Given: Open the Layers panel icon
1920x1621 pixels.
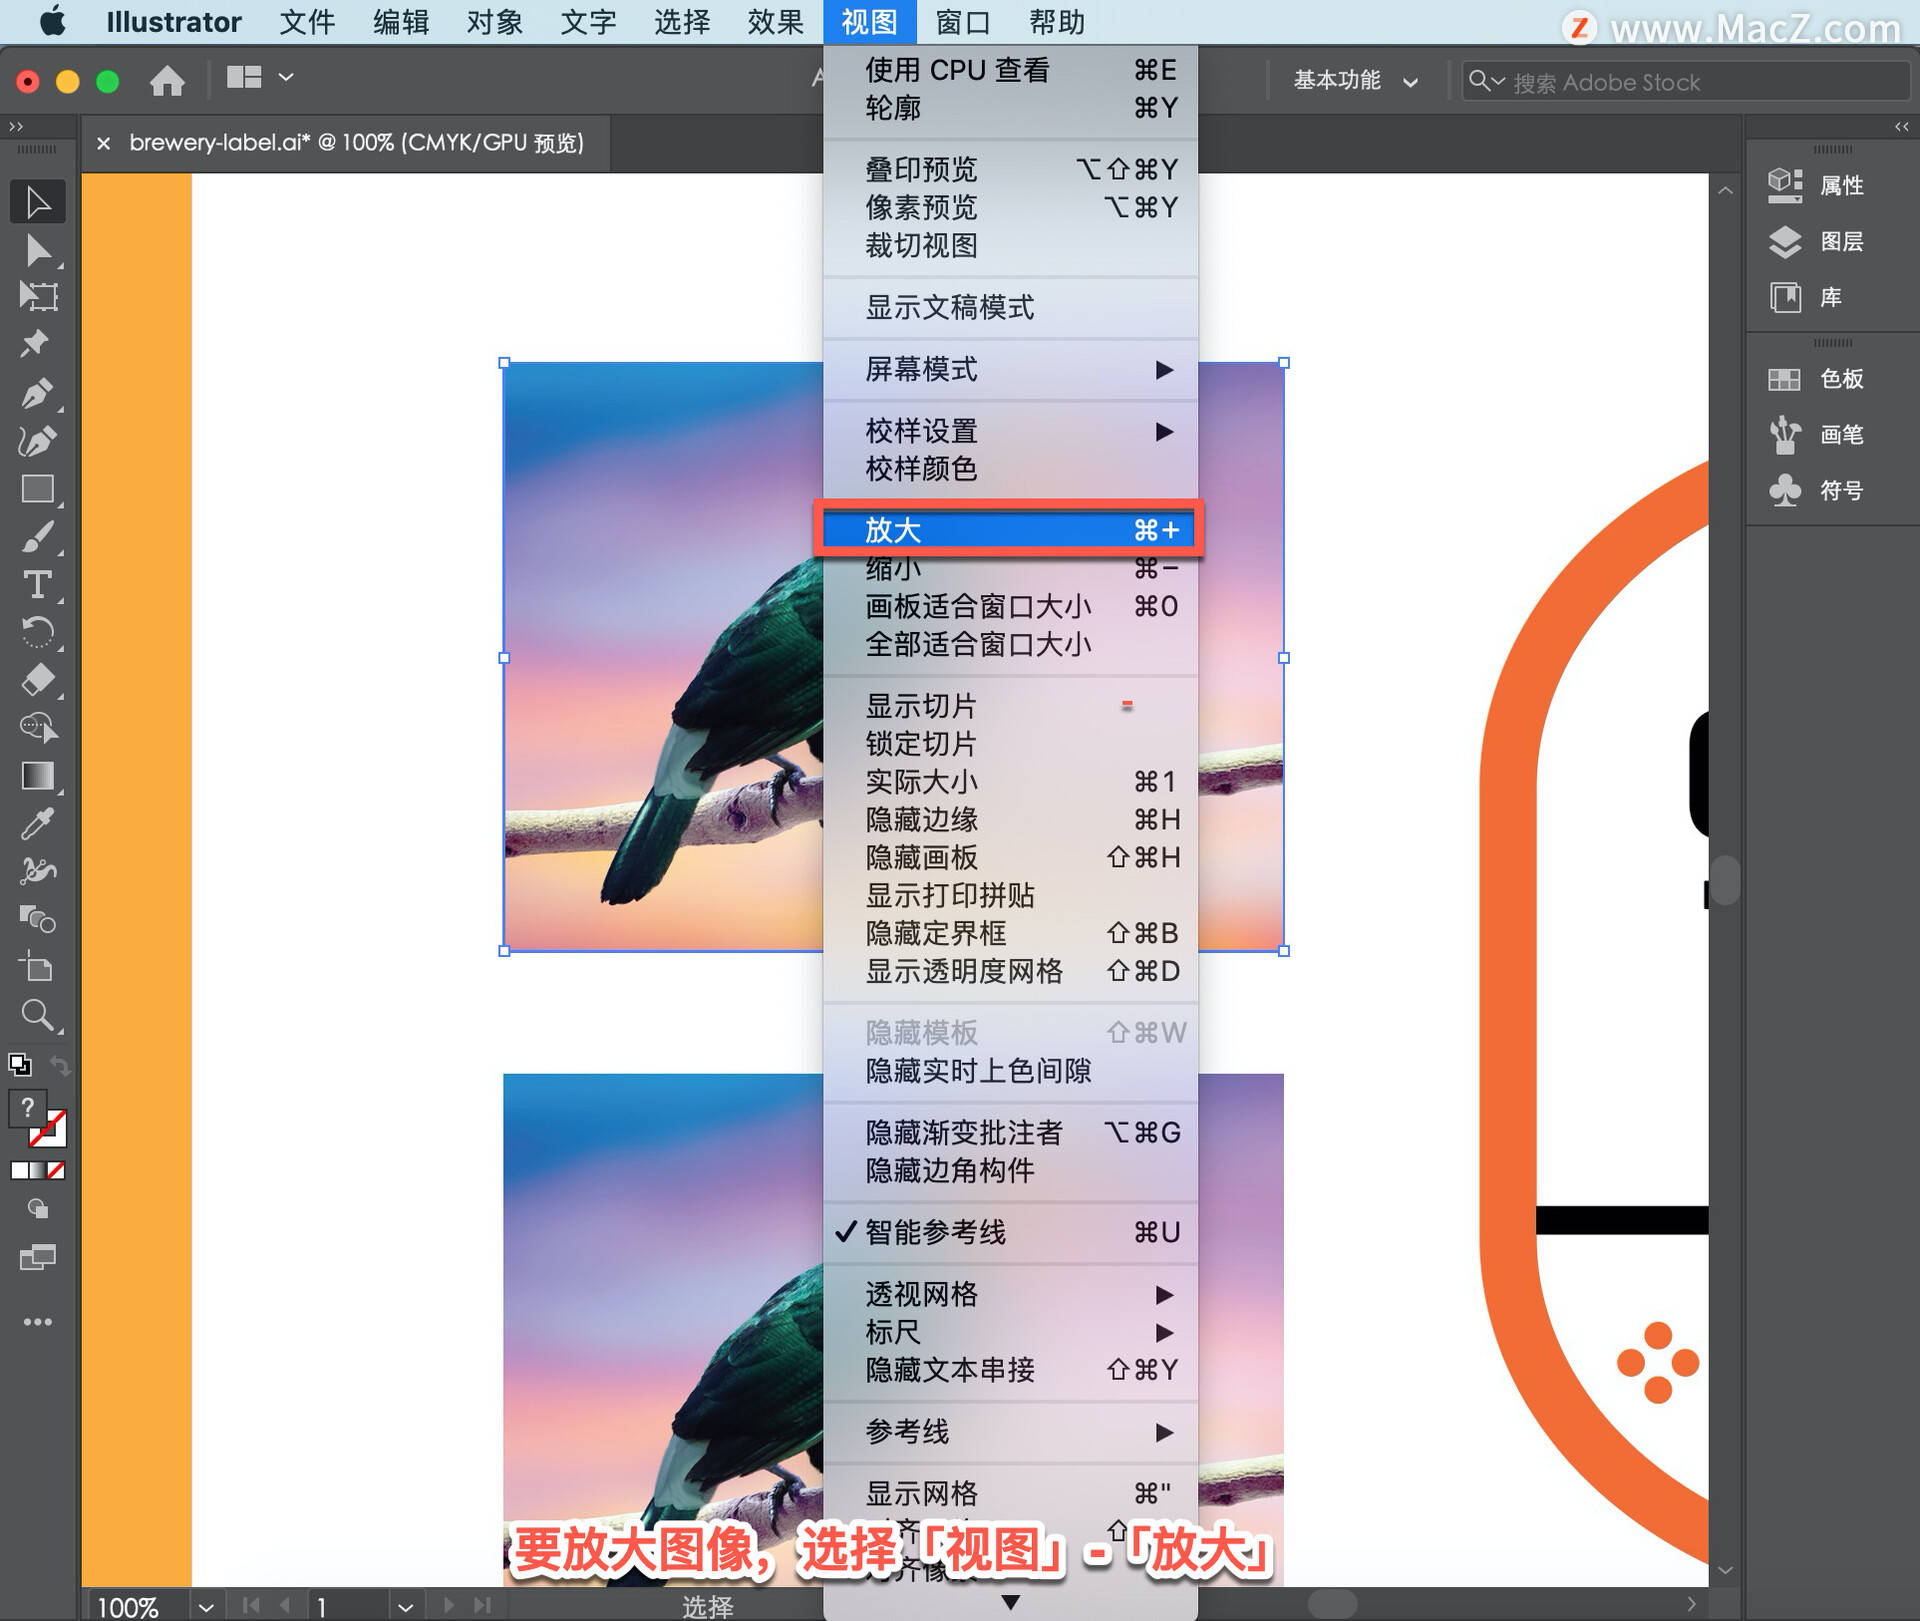Looking at the screenshot, I should coord(1785,242).
